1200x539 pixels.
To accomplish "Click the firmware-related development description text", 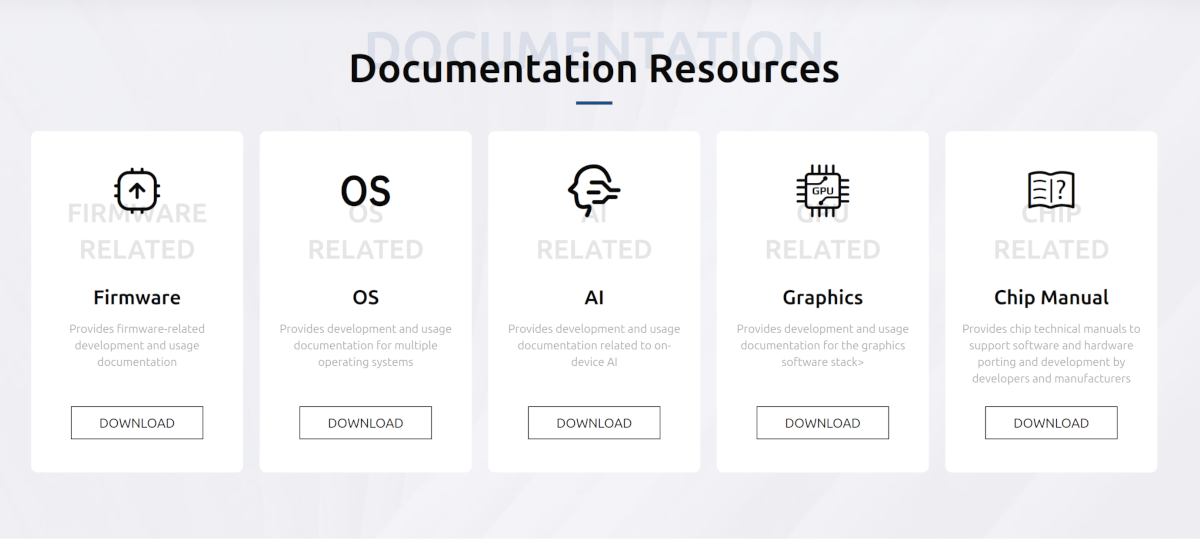I will [x=137, y=345].
